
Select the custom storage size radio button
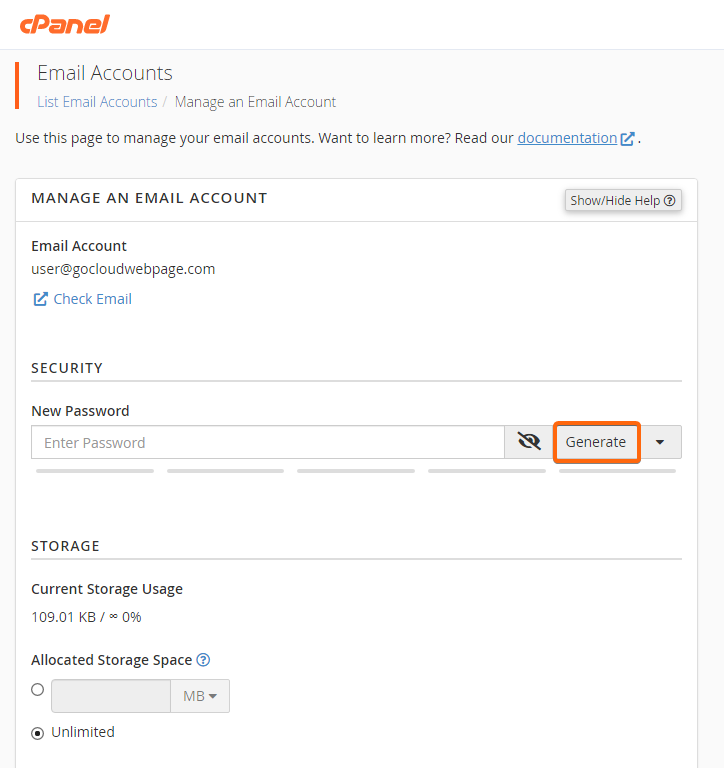point(38,690)
